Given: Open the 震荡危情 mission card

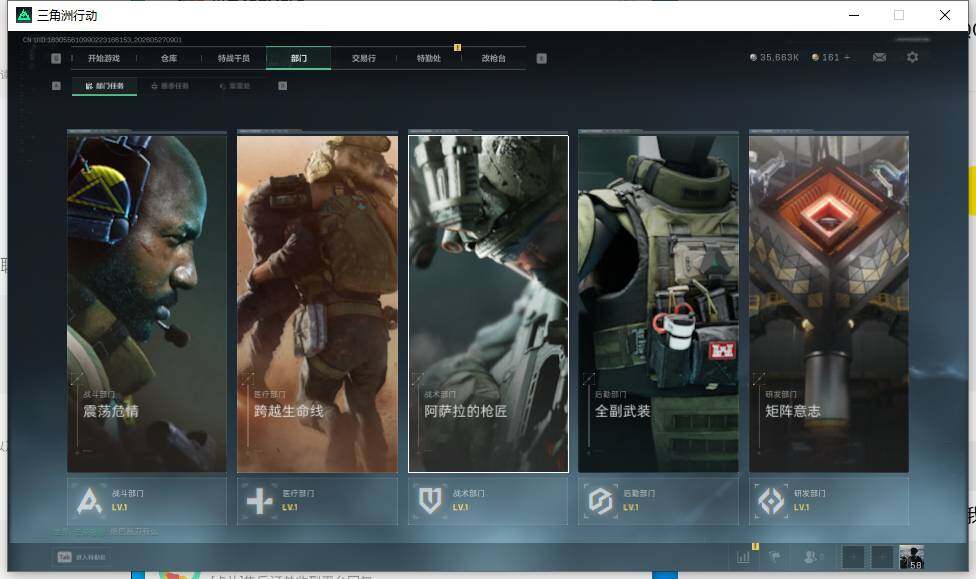Looking at the screenshot, I should [x=147, y=304].
